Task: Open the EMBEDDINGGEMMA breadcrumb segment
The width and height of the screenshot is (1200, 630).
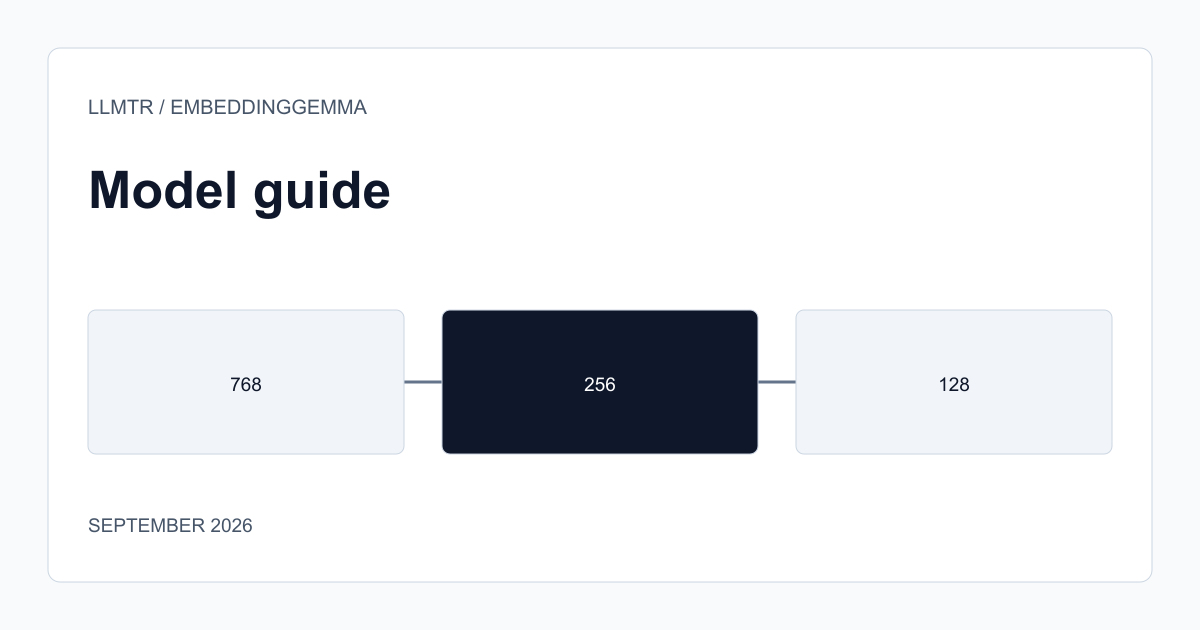Action: click(x=268, y=108)
